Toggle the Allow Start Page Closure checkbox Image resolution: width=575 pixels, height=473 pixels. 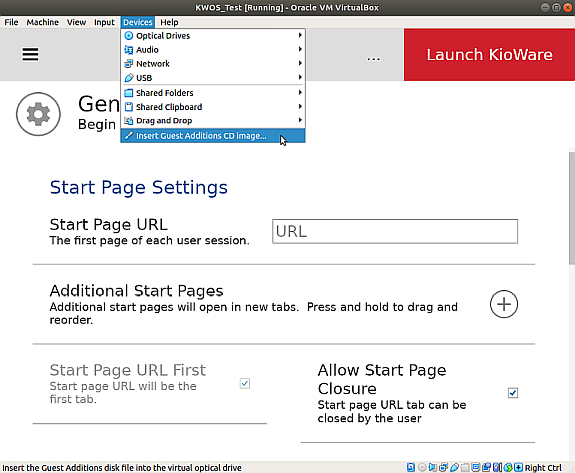(513, 393)
